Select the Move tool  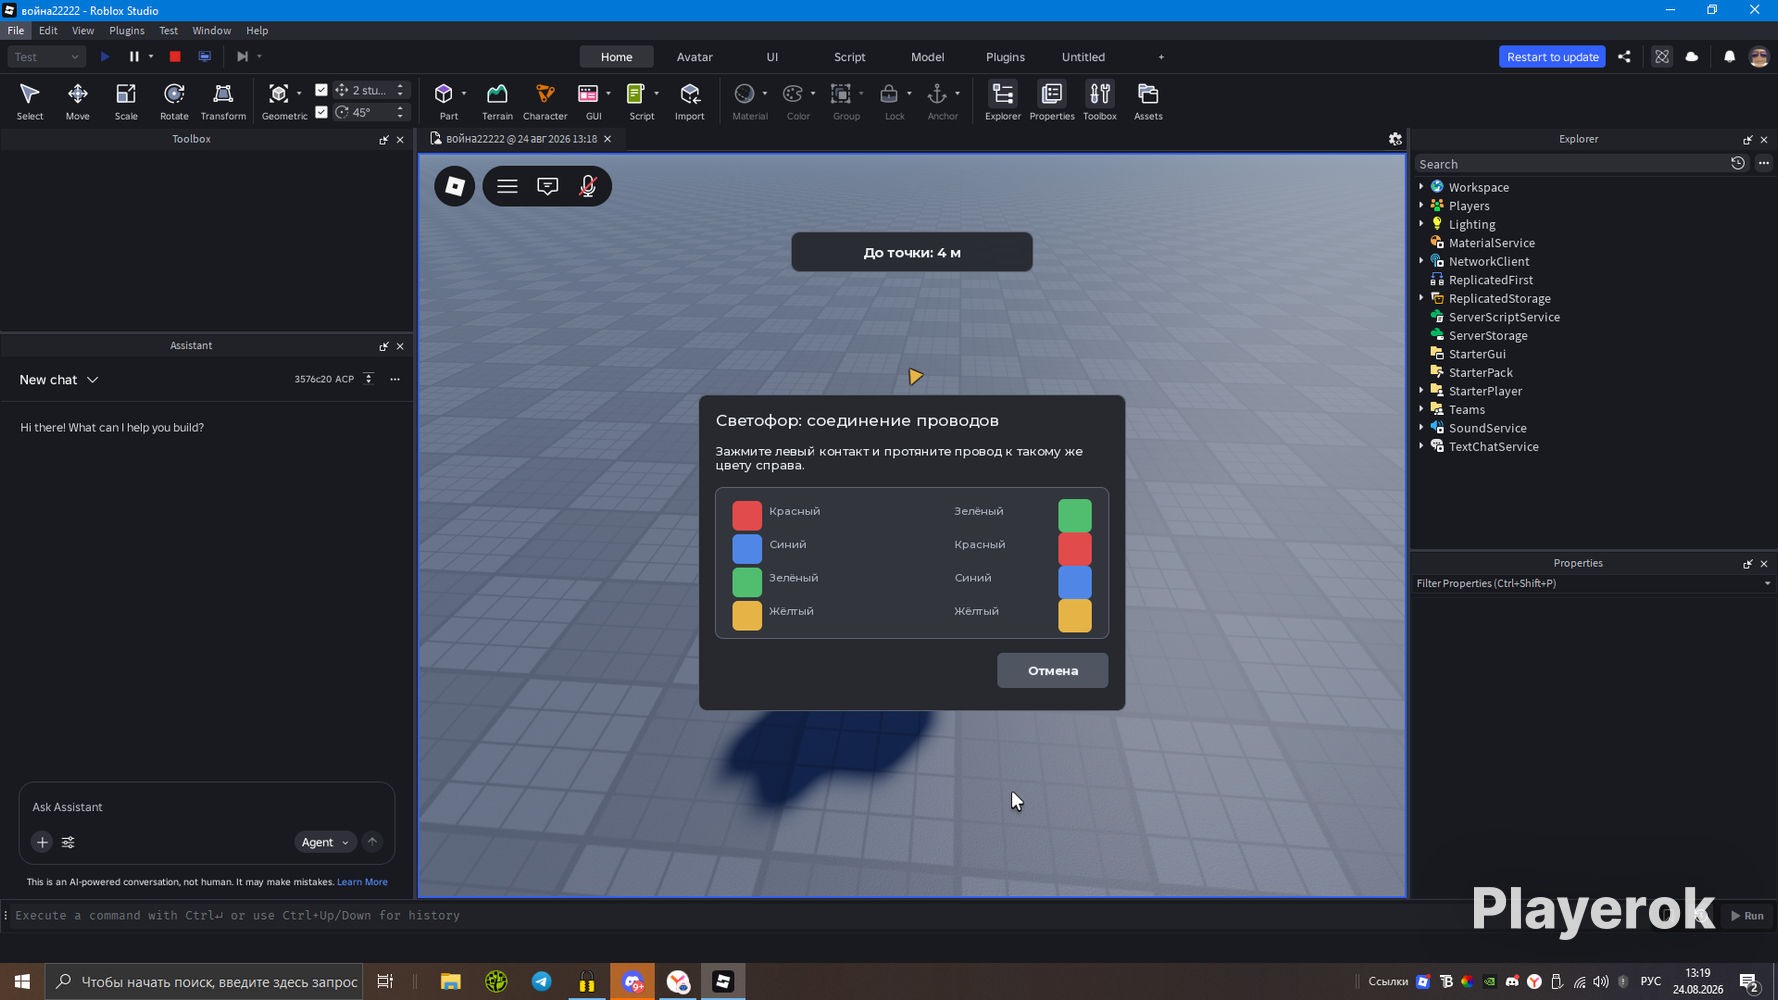77,101
